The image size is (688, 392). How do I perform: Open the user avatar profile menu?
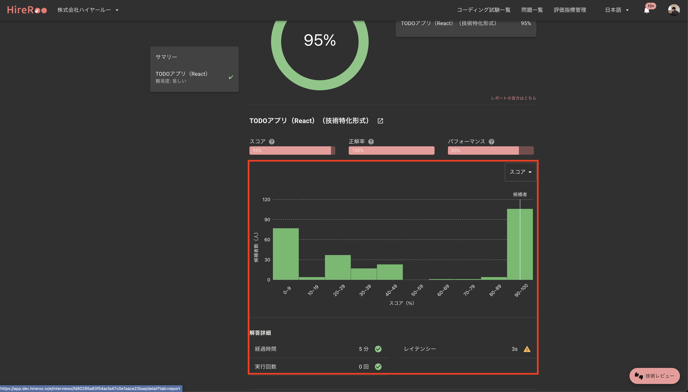pyautogui.click(x=674, y=10)
